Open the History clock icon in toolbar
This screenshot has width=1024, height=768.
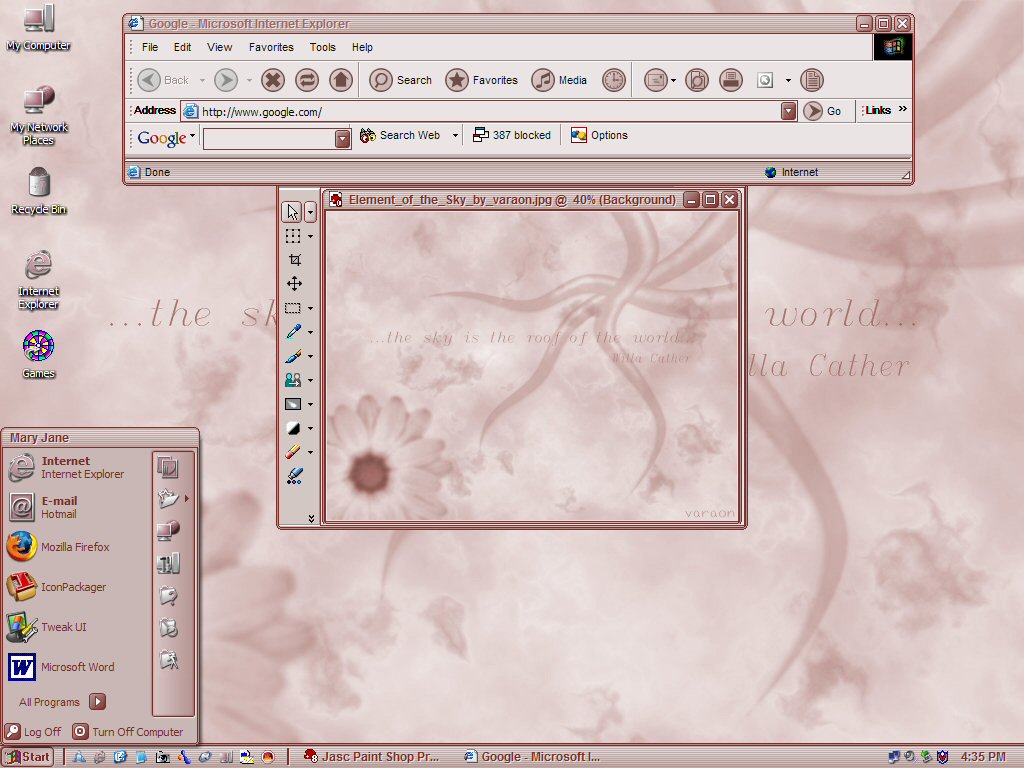614,80
